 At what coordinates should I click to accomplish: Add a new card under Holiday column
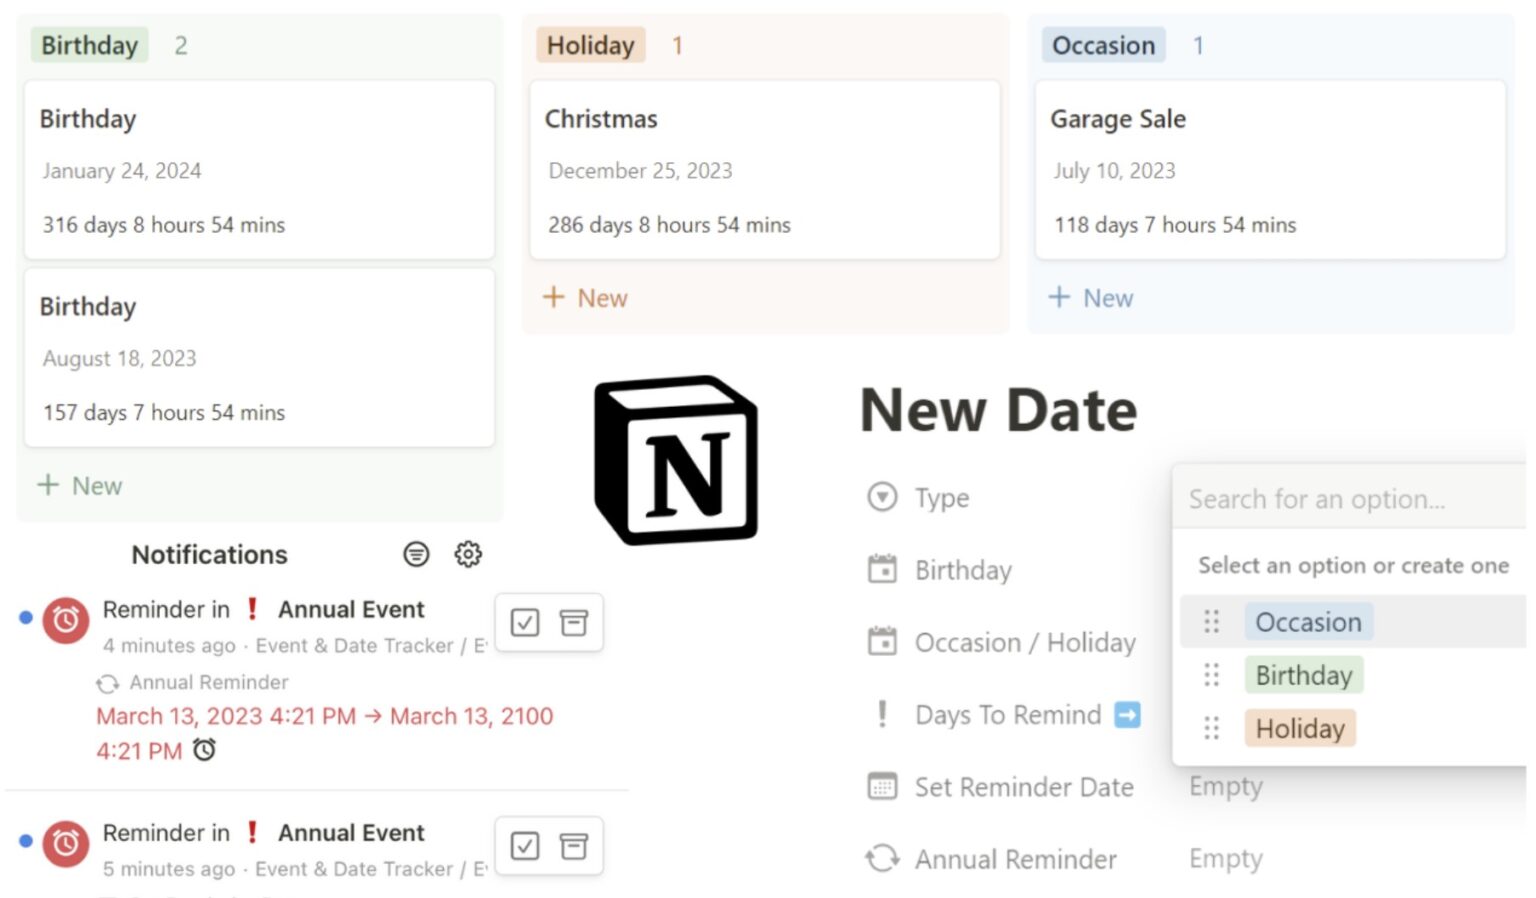coord(586,298)
